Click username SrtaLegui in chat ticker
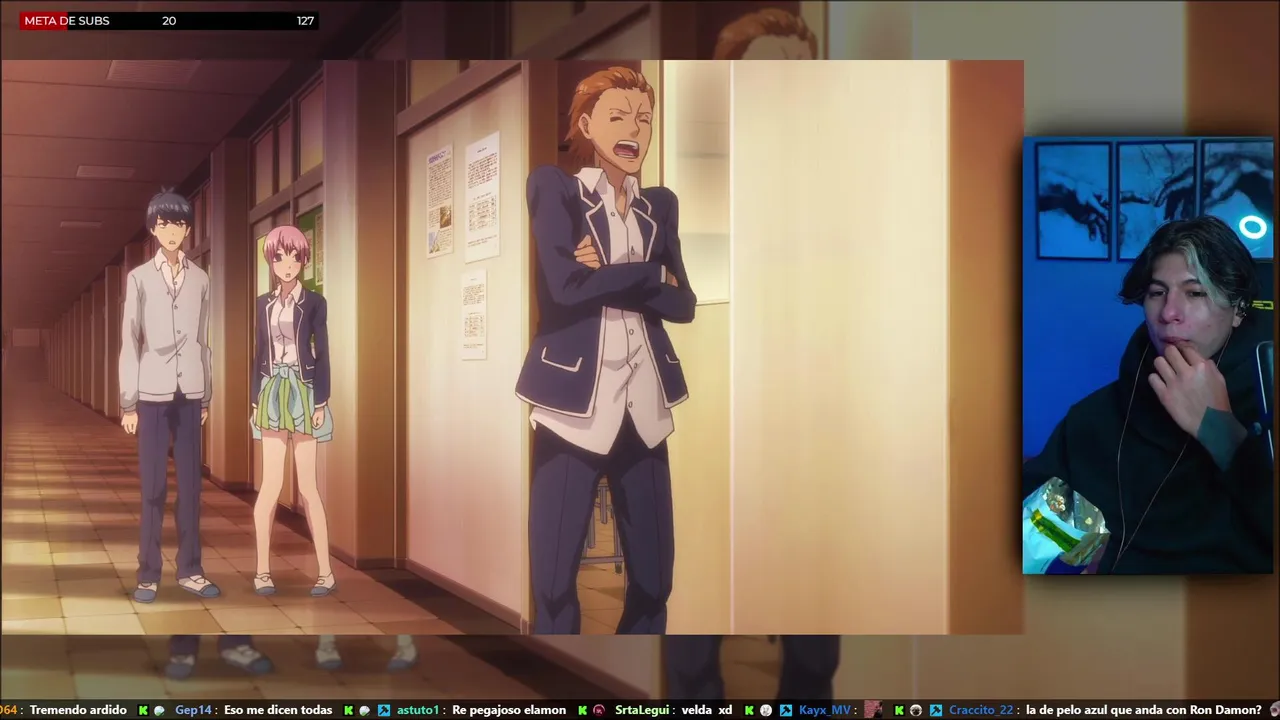Viewport: 1280px width, 720px height. coord(641,710)
